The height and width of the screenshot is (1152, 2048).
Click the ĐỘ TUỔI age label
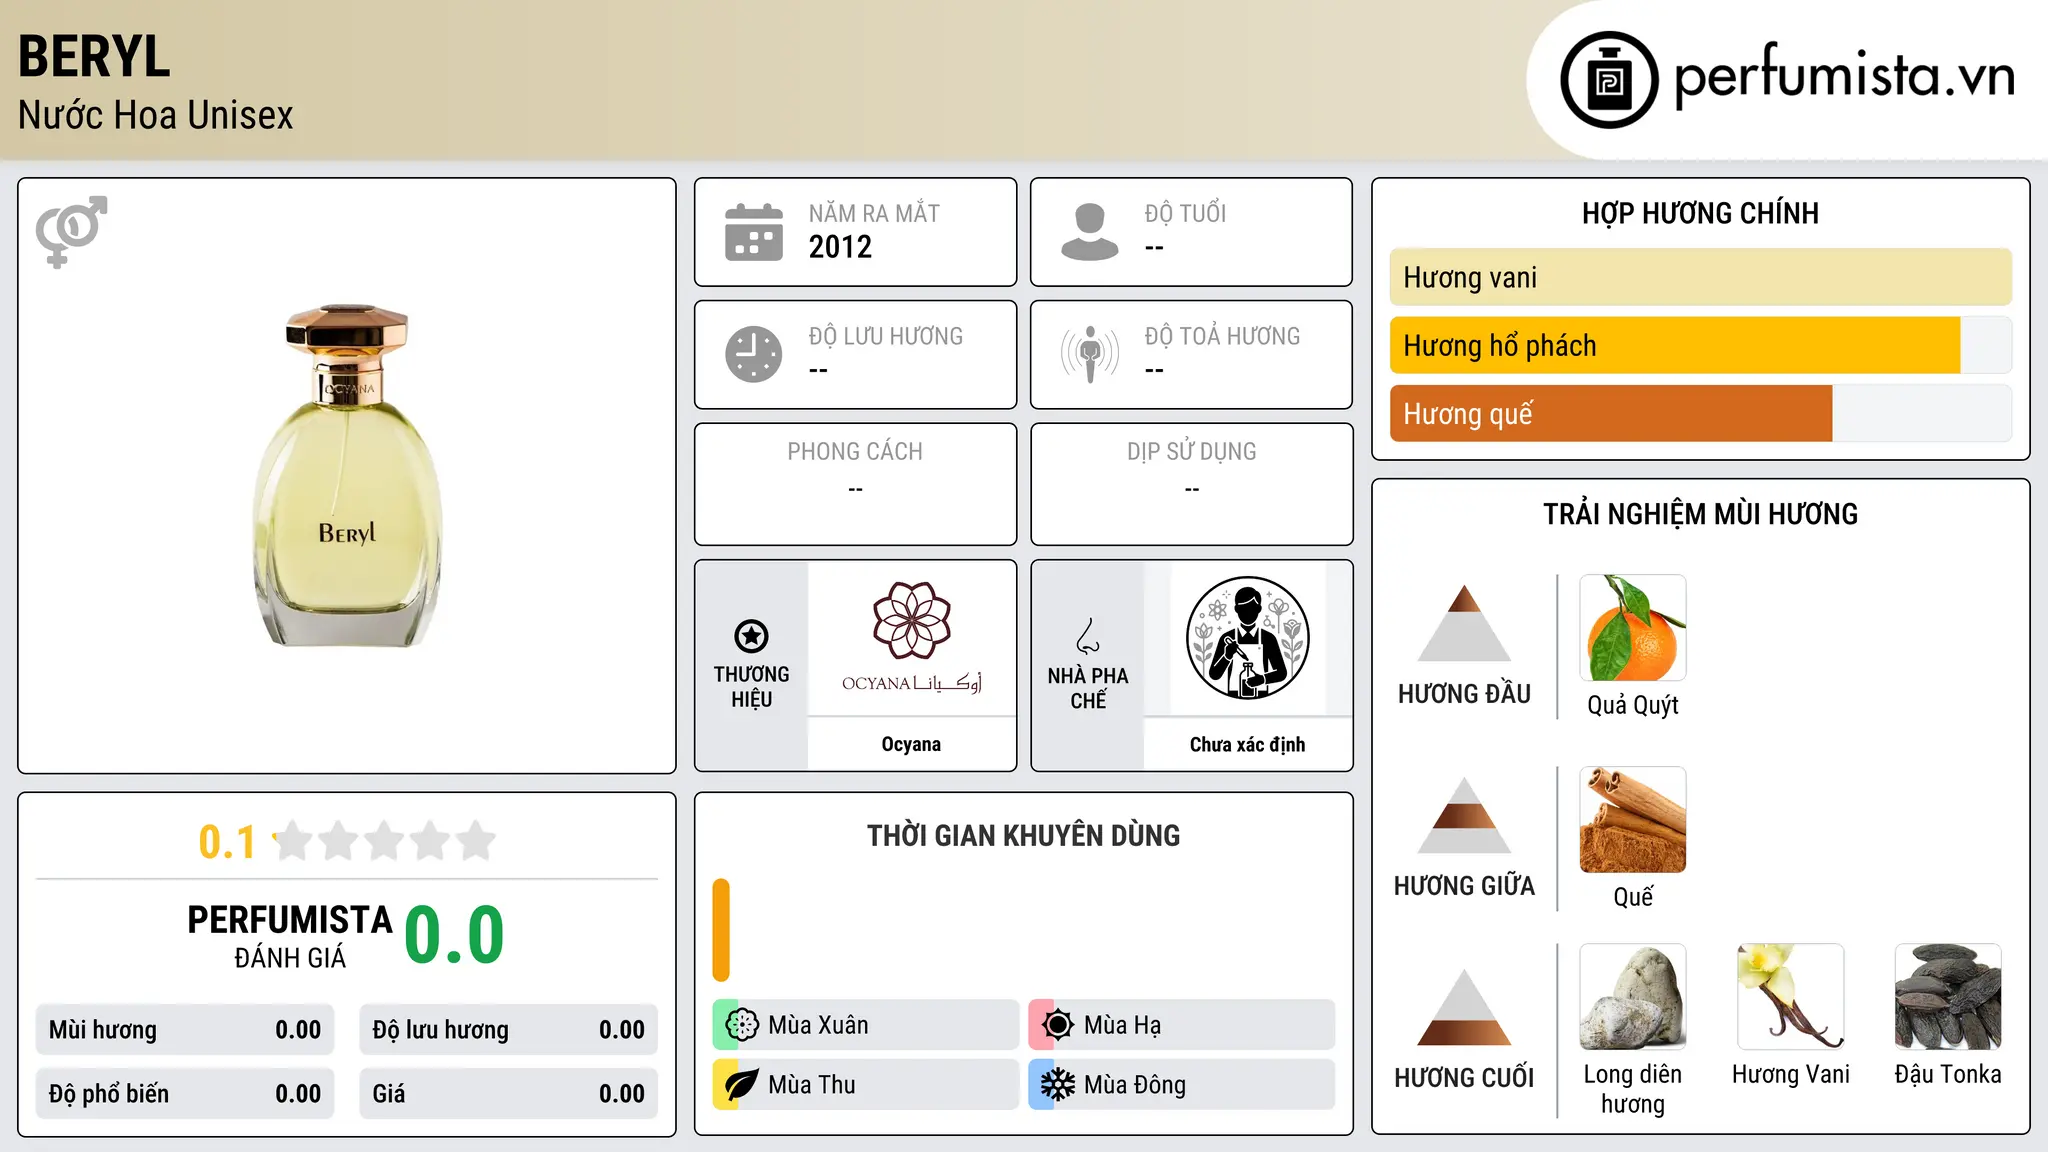pos(1185,213)
